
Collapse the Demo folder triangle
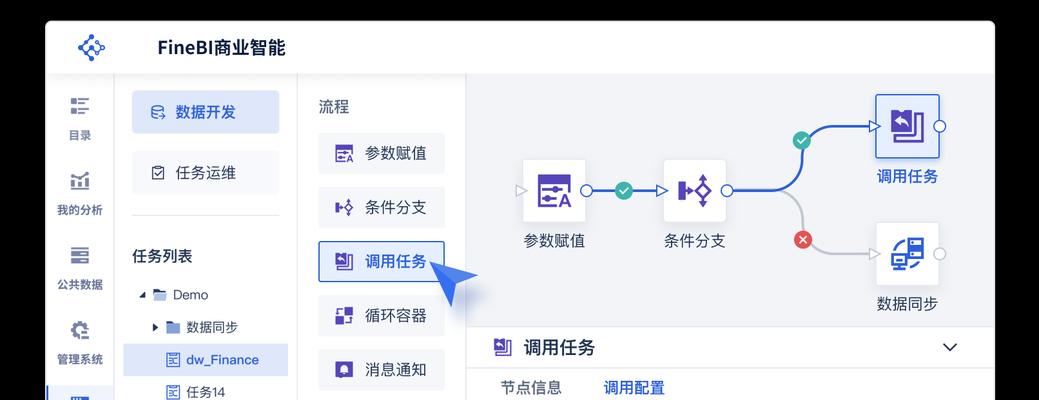click(142, 295)
